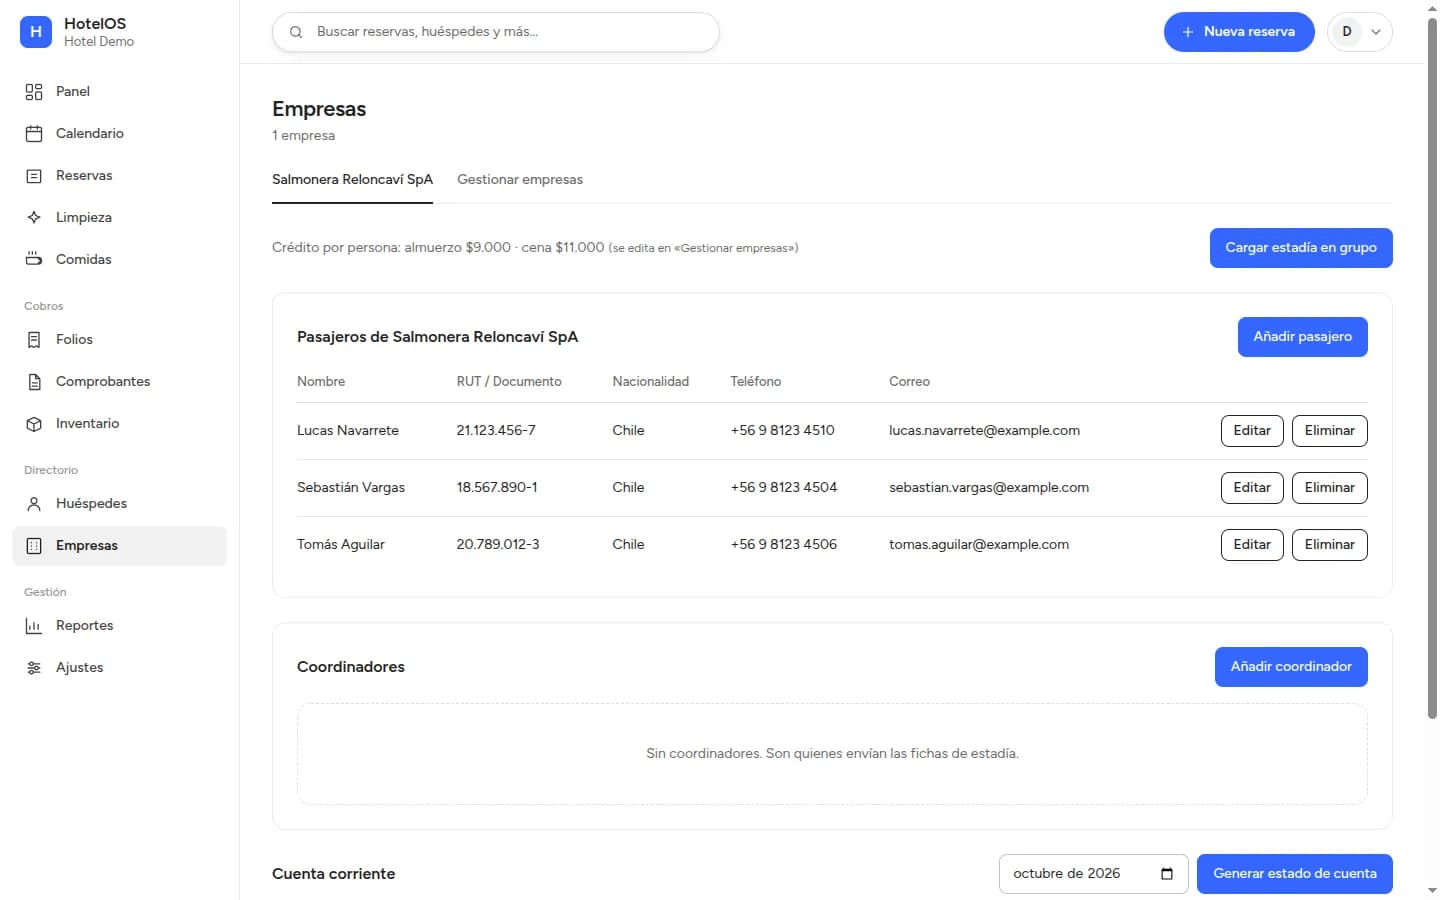Screen dimensions: 1440x900
Task: Focus the Buscar reservas search field
Action: click(496, 32)
